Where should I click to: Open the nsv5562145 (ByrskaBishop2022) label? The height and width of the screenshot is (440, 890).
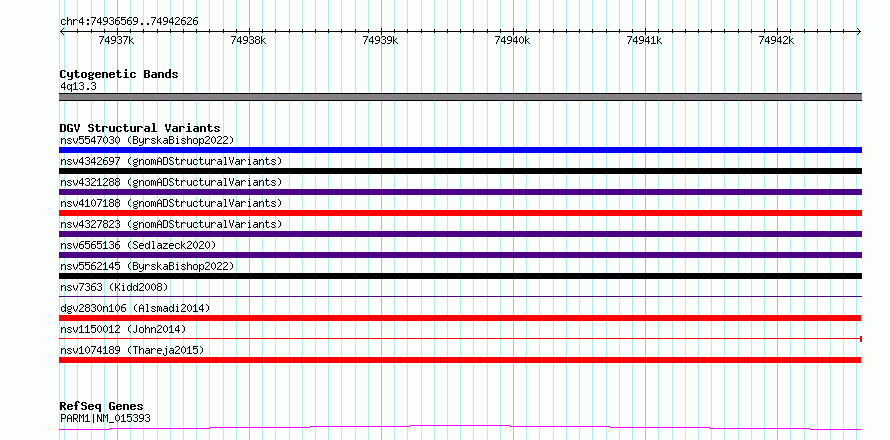click(147, 266)
